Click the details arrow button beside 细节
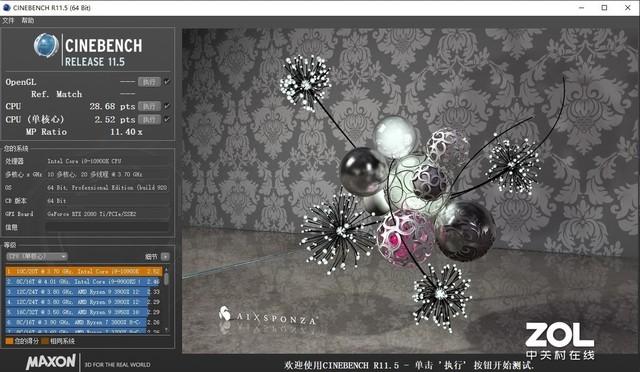 (x=165, y=256)
